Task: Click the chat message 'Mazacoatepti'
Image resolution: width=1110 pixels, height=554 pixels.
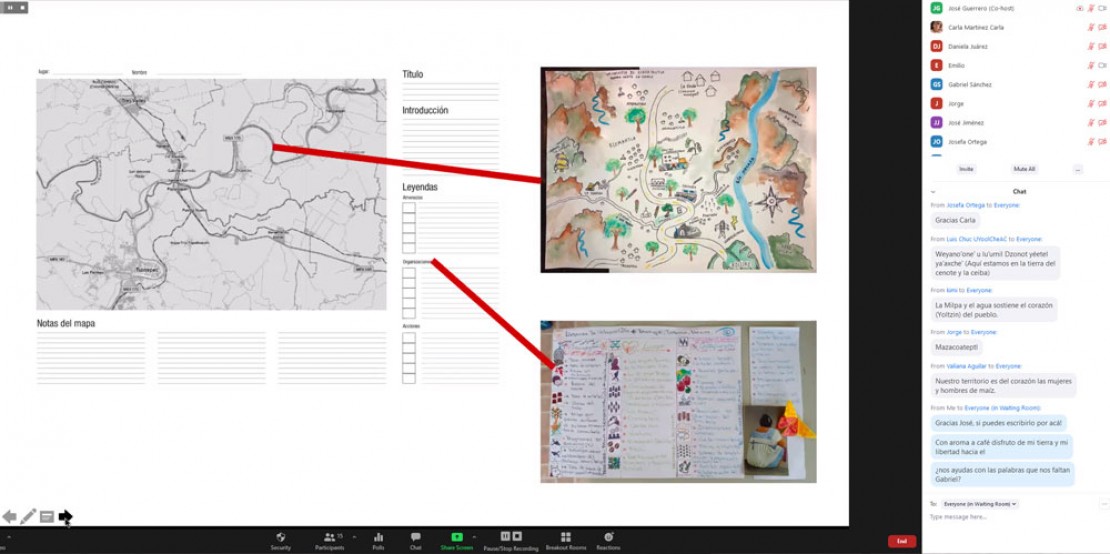Action: coord(957,347)
